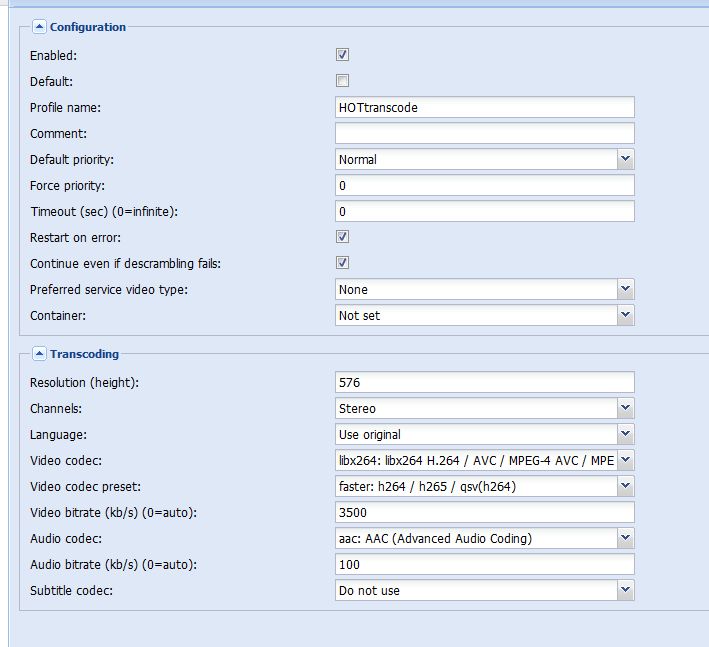The width and height of the screenshot is (709, 647).
Task: Collapse the Configuration section
Action: coord(39,27)
